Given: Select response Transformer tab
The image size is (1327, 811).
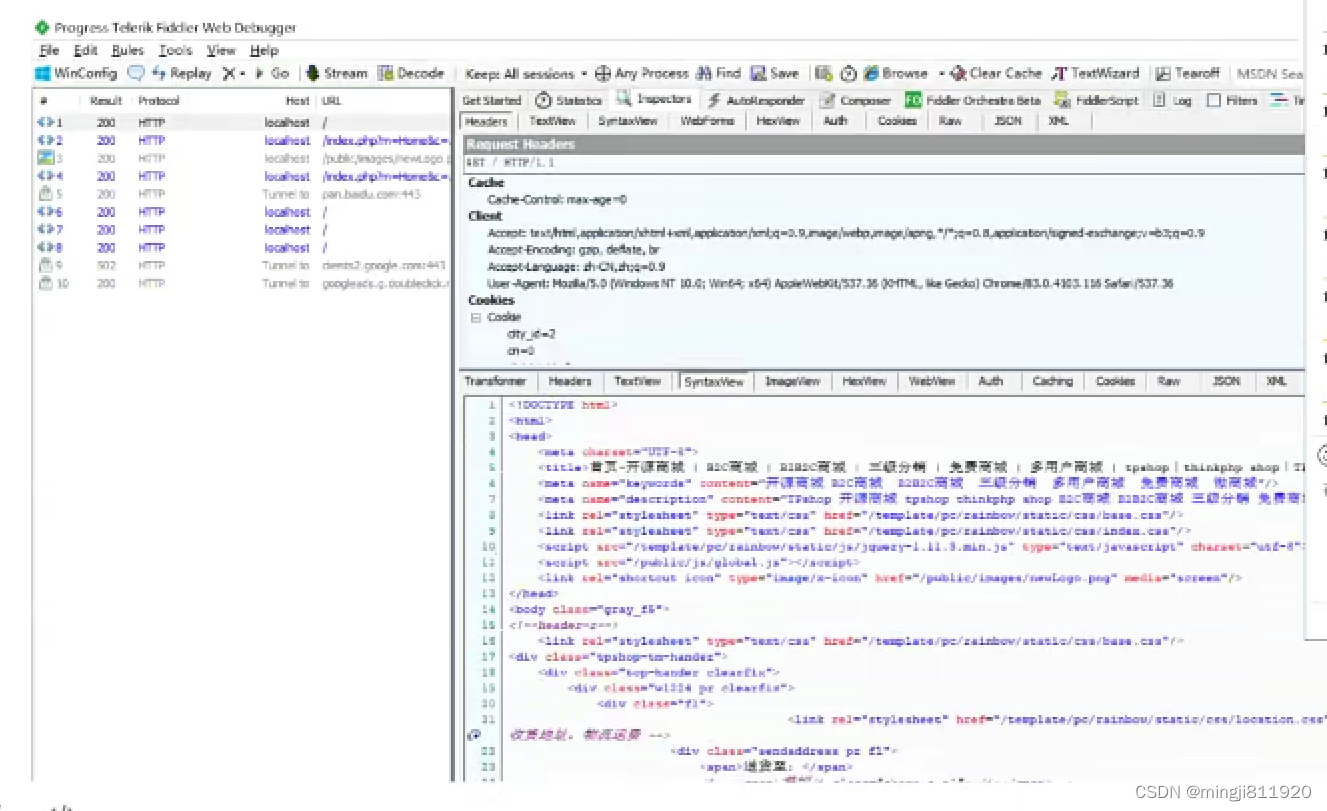Looking at the screenshot, I should pos(495,381).
